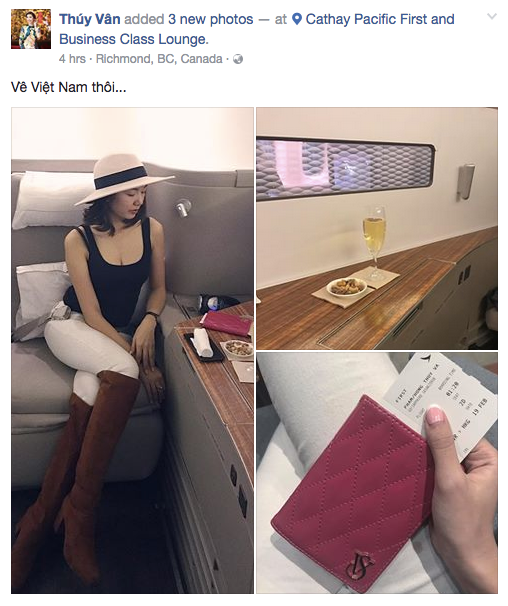This screenshot has height=606, width=508.
Task: Click the '4 hrs' timestamp
Action: tap(72, 59)
